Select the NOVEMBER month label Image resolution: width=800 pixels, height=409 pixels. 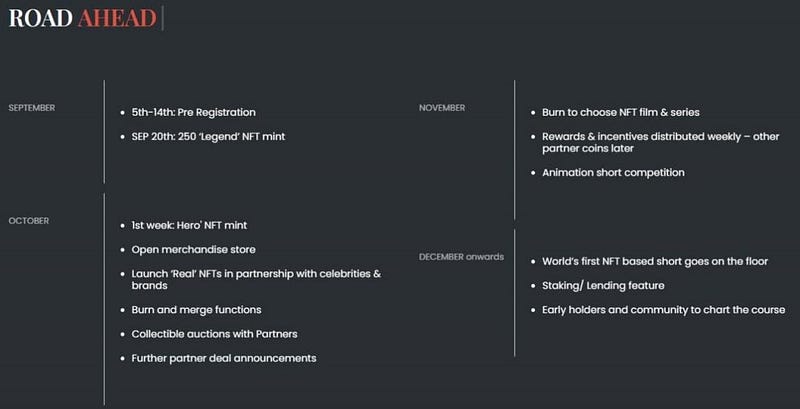pos(442,108)
